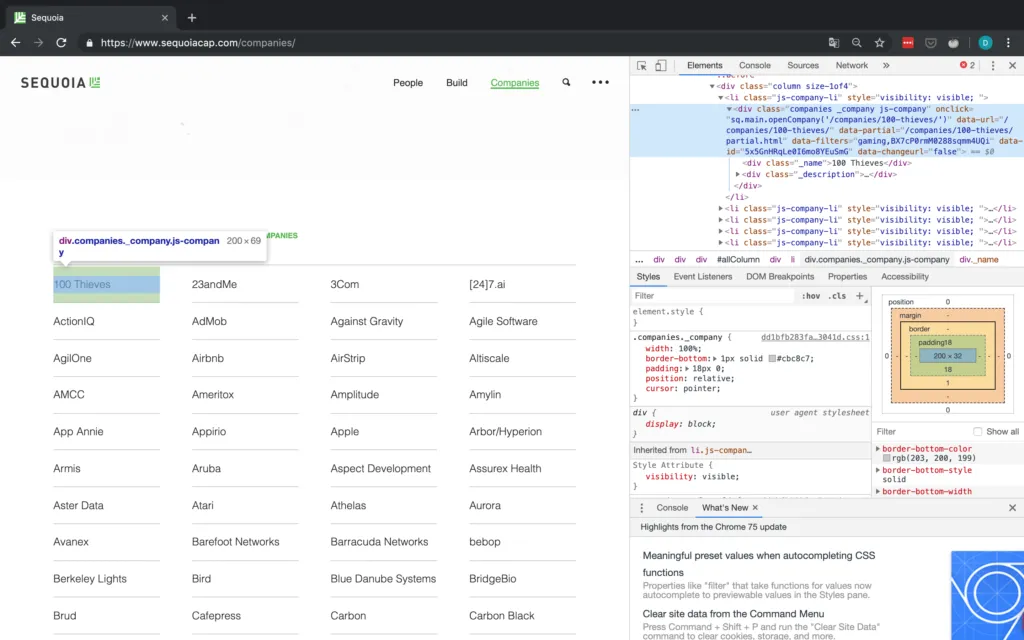Open DevTools customize menu
Viewport: 1024px width, 640px height.
(993, 65)
